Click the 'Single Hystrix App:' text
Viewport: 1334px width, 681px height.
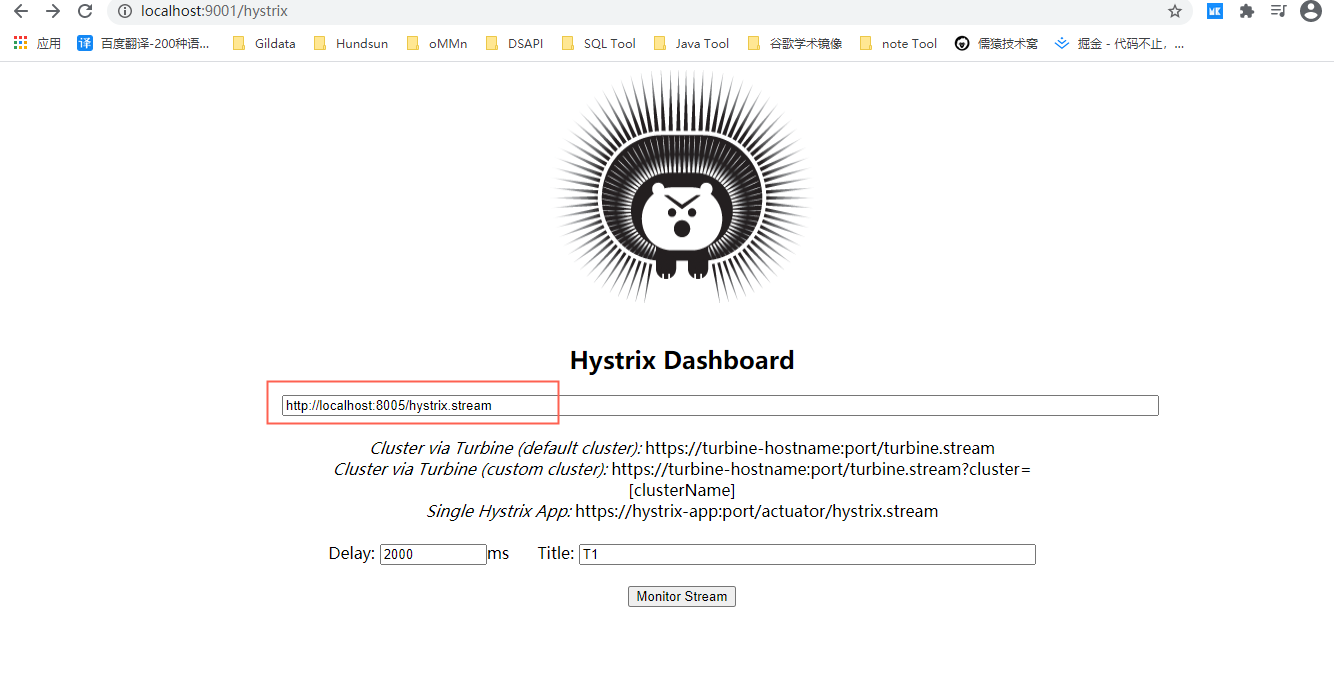point(499,511)
